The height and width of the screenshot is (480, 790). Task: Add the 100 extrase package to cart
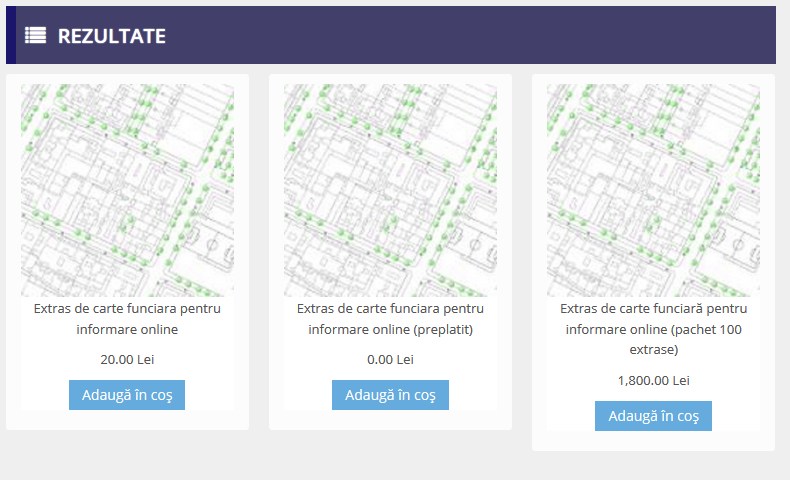coord(653,416)
